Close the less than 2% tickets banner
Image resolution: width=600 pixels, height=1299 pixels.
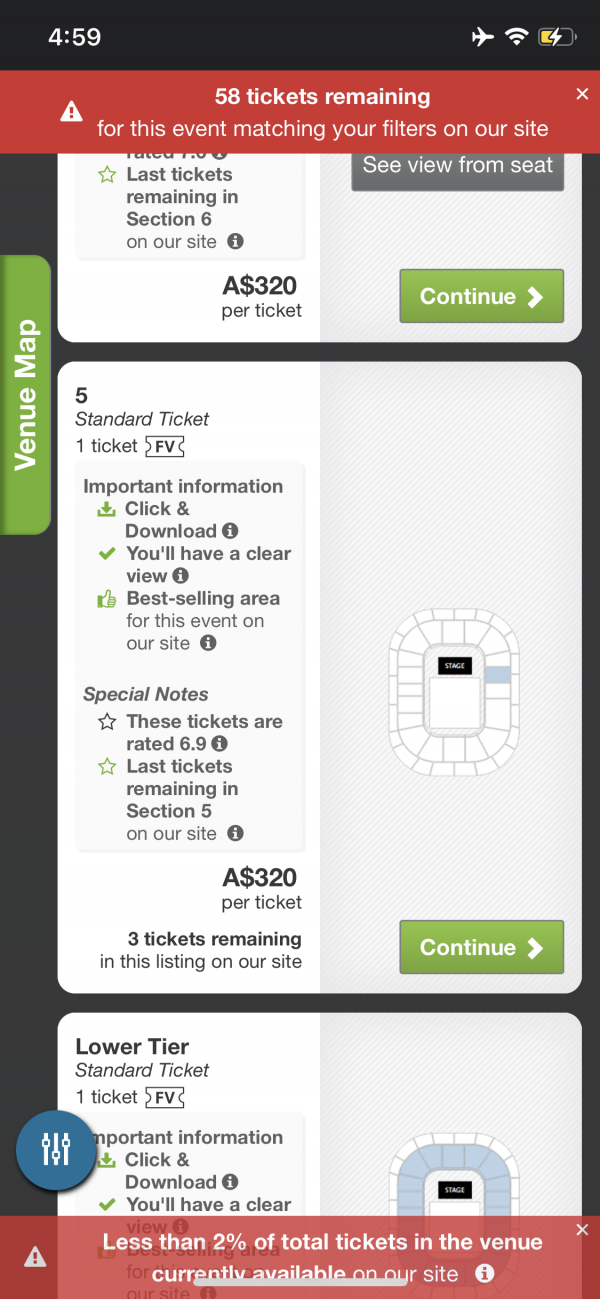[x=583, y=1230]
